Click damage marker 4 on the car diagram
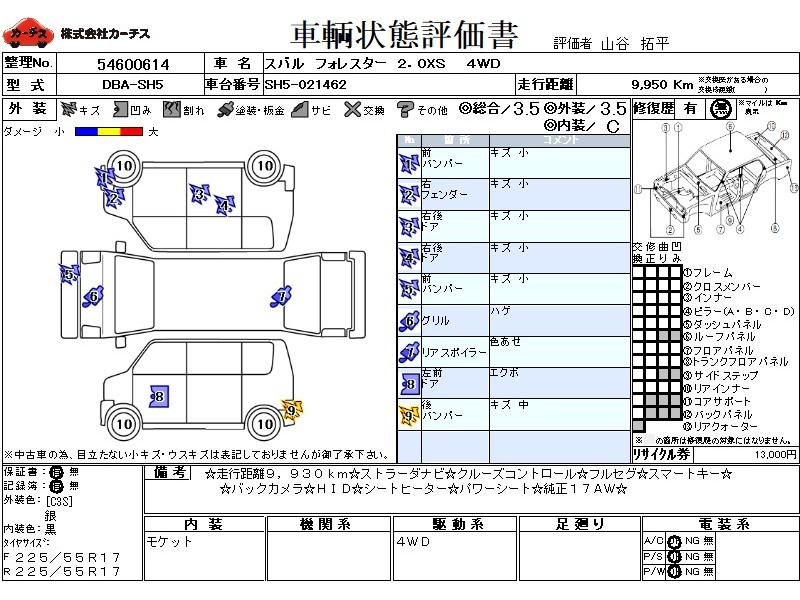 pyautogui.click(x=224, y=205)
